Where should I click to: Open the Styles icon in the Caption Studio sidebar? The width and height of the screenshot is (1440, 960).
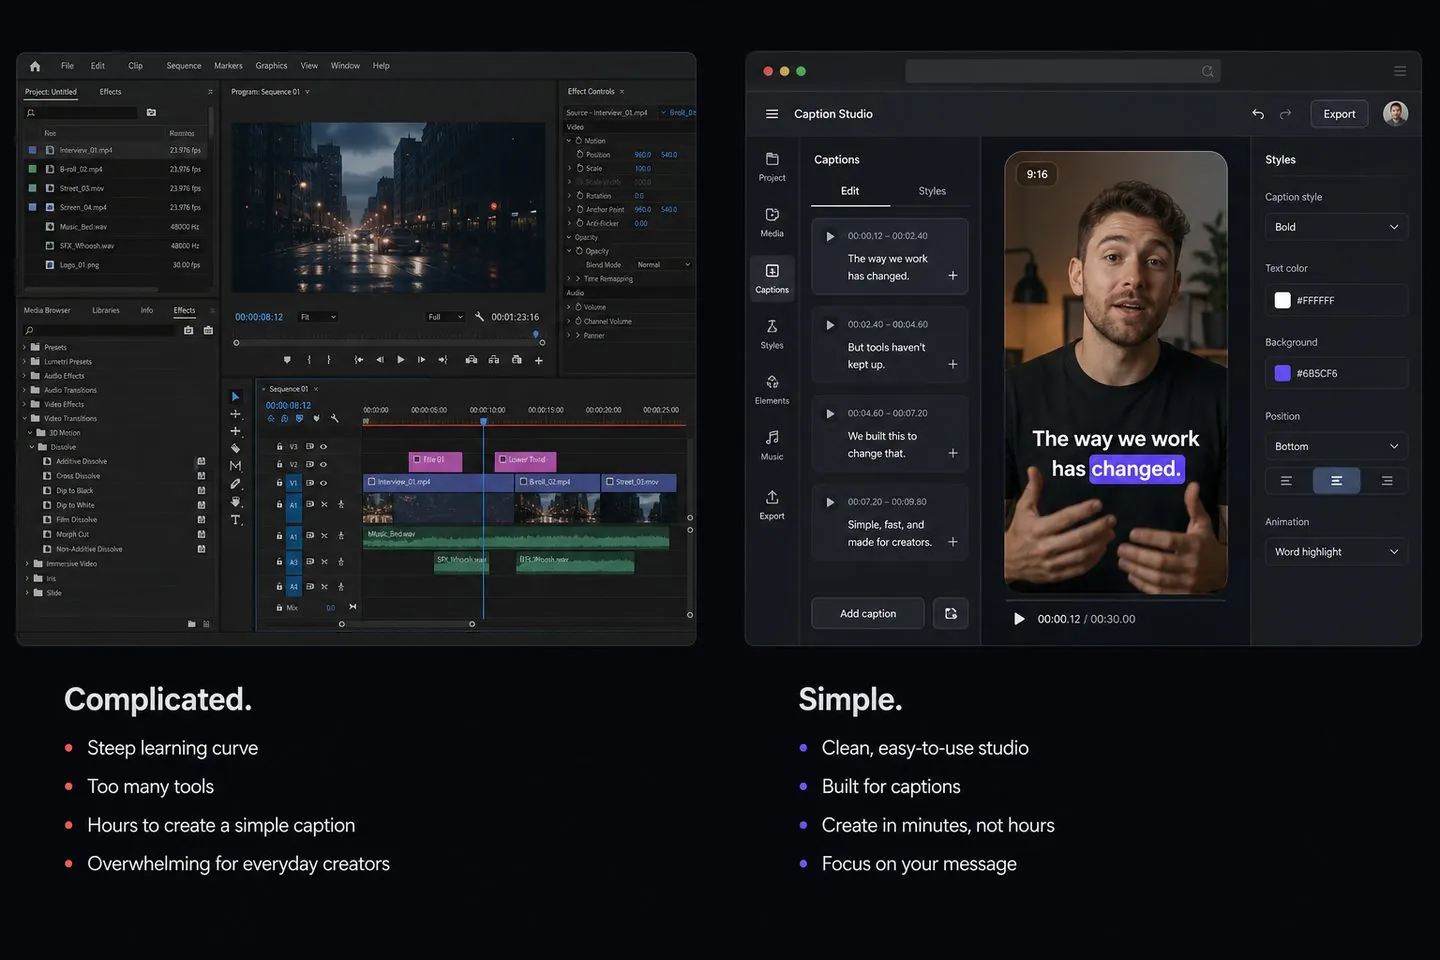[x=772, y=326]
